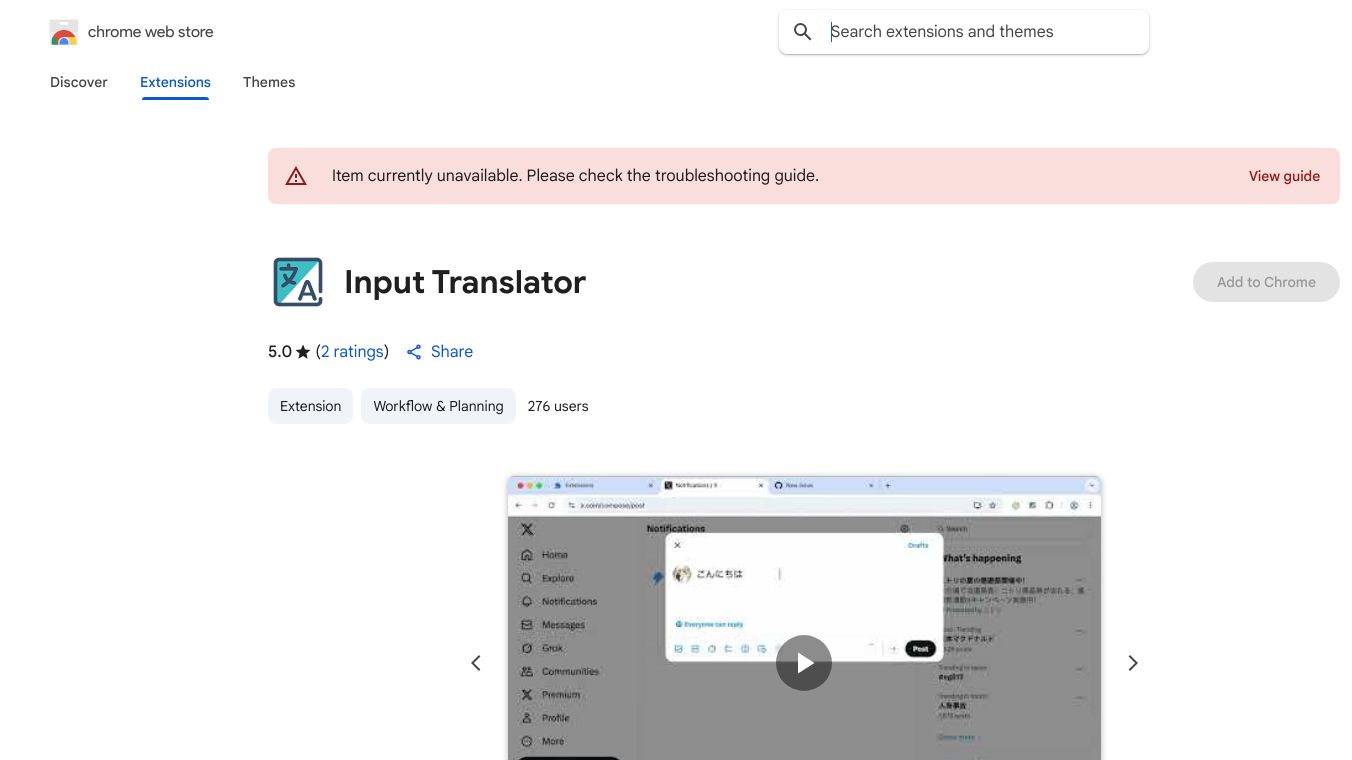Click the Input Translator extension icon

(x=298, y=282)
